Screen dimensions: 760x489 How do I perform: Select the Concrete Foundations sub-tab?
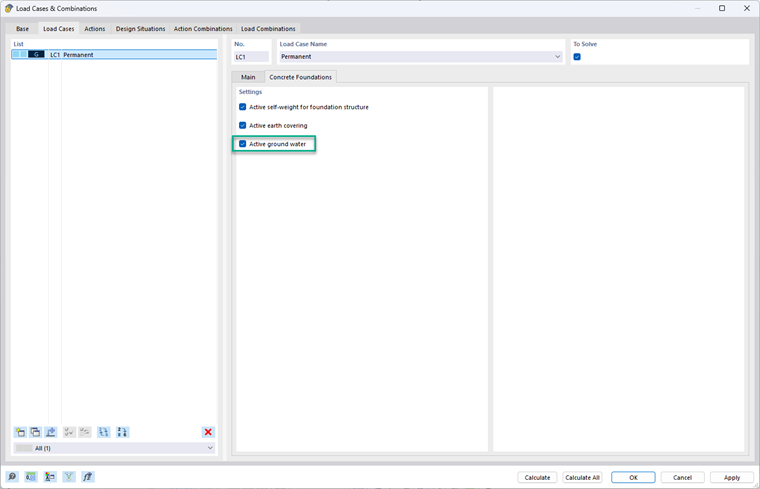coord(301,77)
